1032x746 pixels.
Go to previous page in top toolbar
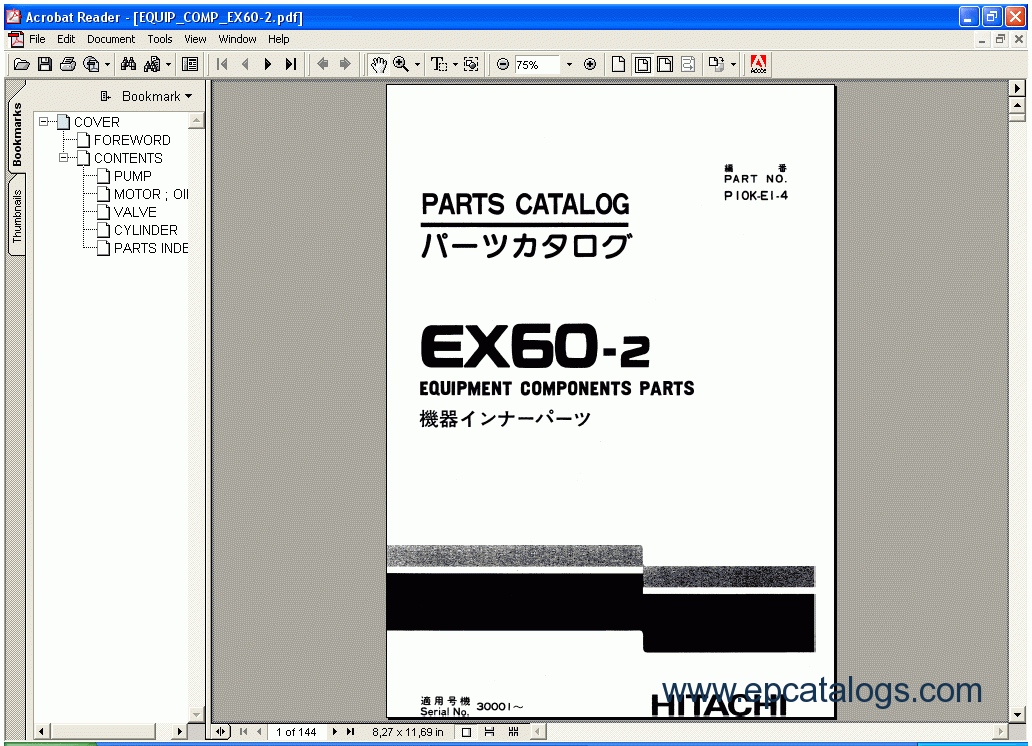245,65
